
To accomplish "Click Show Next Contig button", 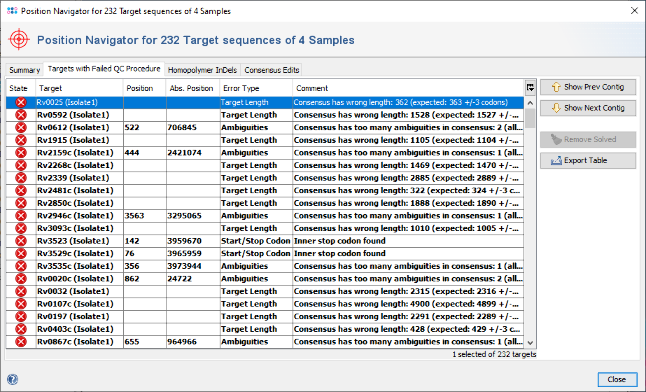I will [588, 108].
